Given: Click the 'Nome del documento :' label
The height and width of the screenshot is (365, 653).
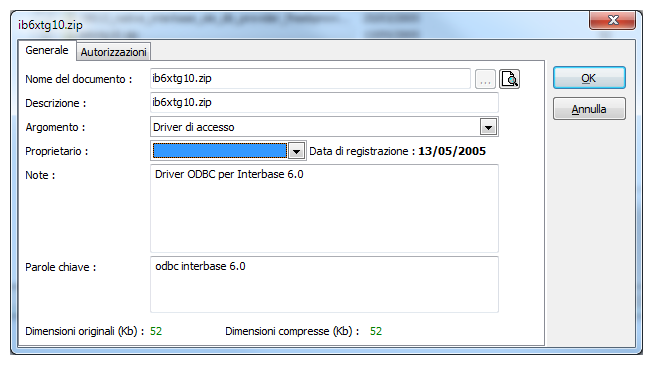Looking at the screenshot, I should point(79,79).
